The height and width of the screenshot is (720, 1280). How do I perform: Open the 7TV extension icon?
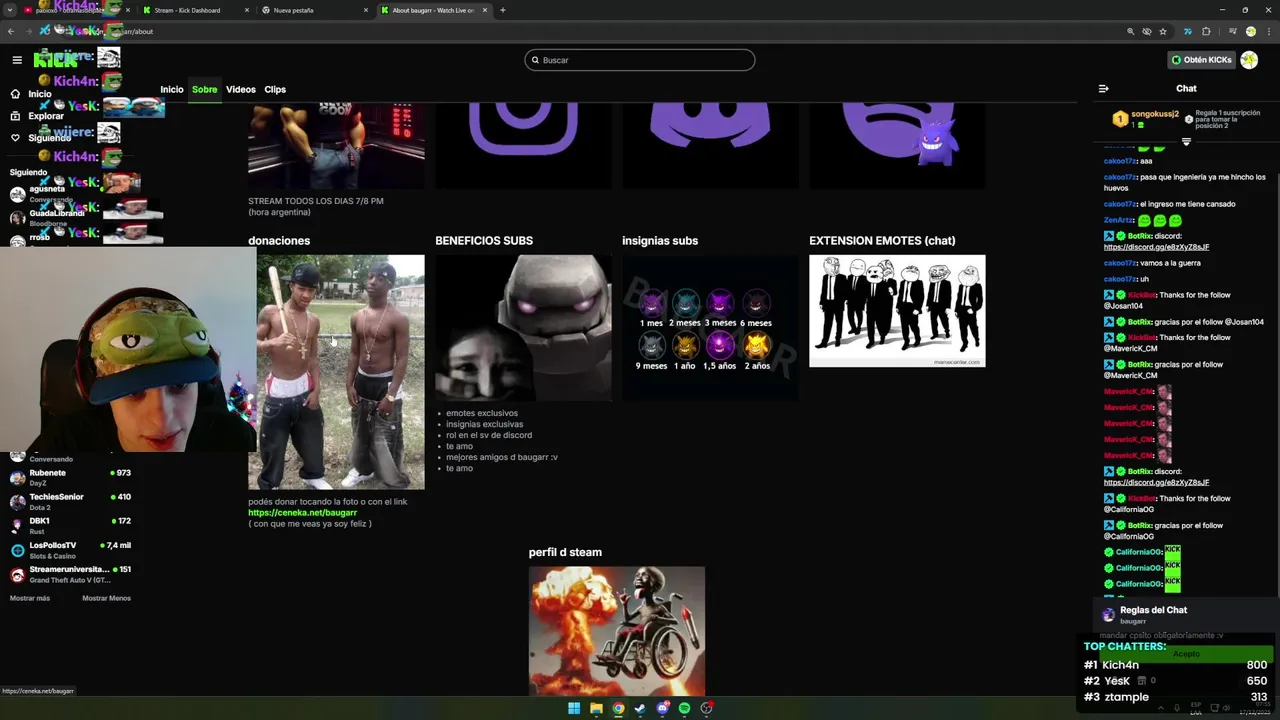click(x=1188, y=31)
